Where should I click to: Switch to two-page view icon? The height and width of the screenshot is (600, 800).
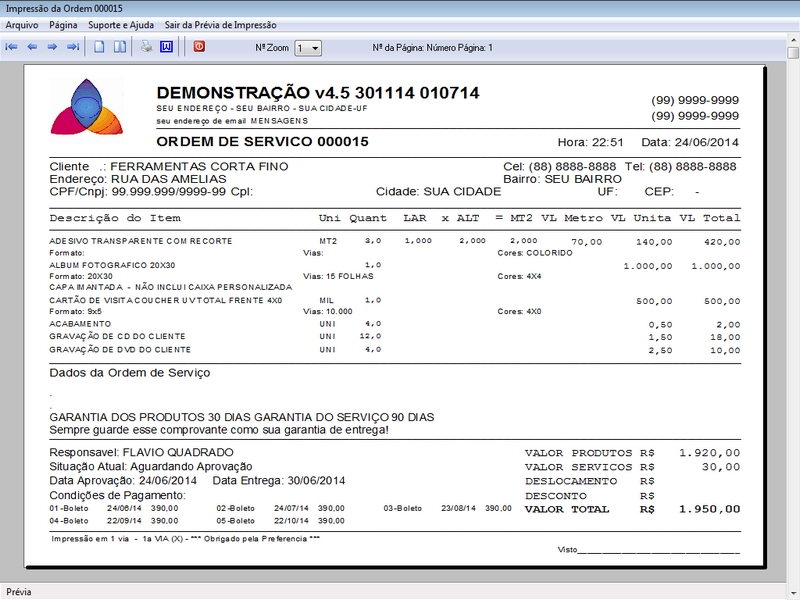click(x=119, y=47)
